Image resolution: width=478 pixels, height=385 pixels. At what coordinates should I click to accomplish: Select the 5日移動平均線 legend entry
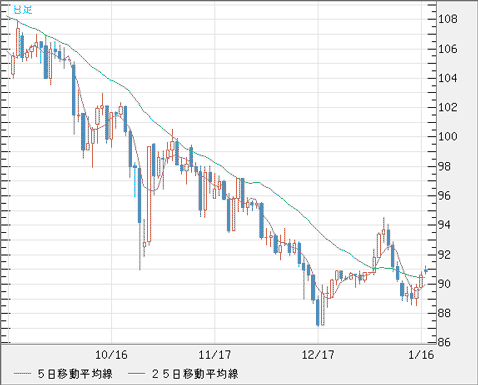[x=75, y=374]
